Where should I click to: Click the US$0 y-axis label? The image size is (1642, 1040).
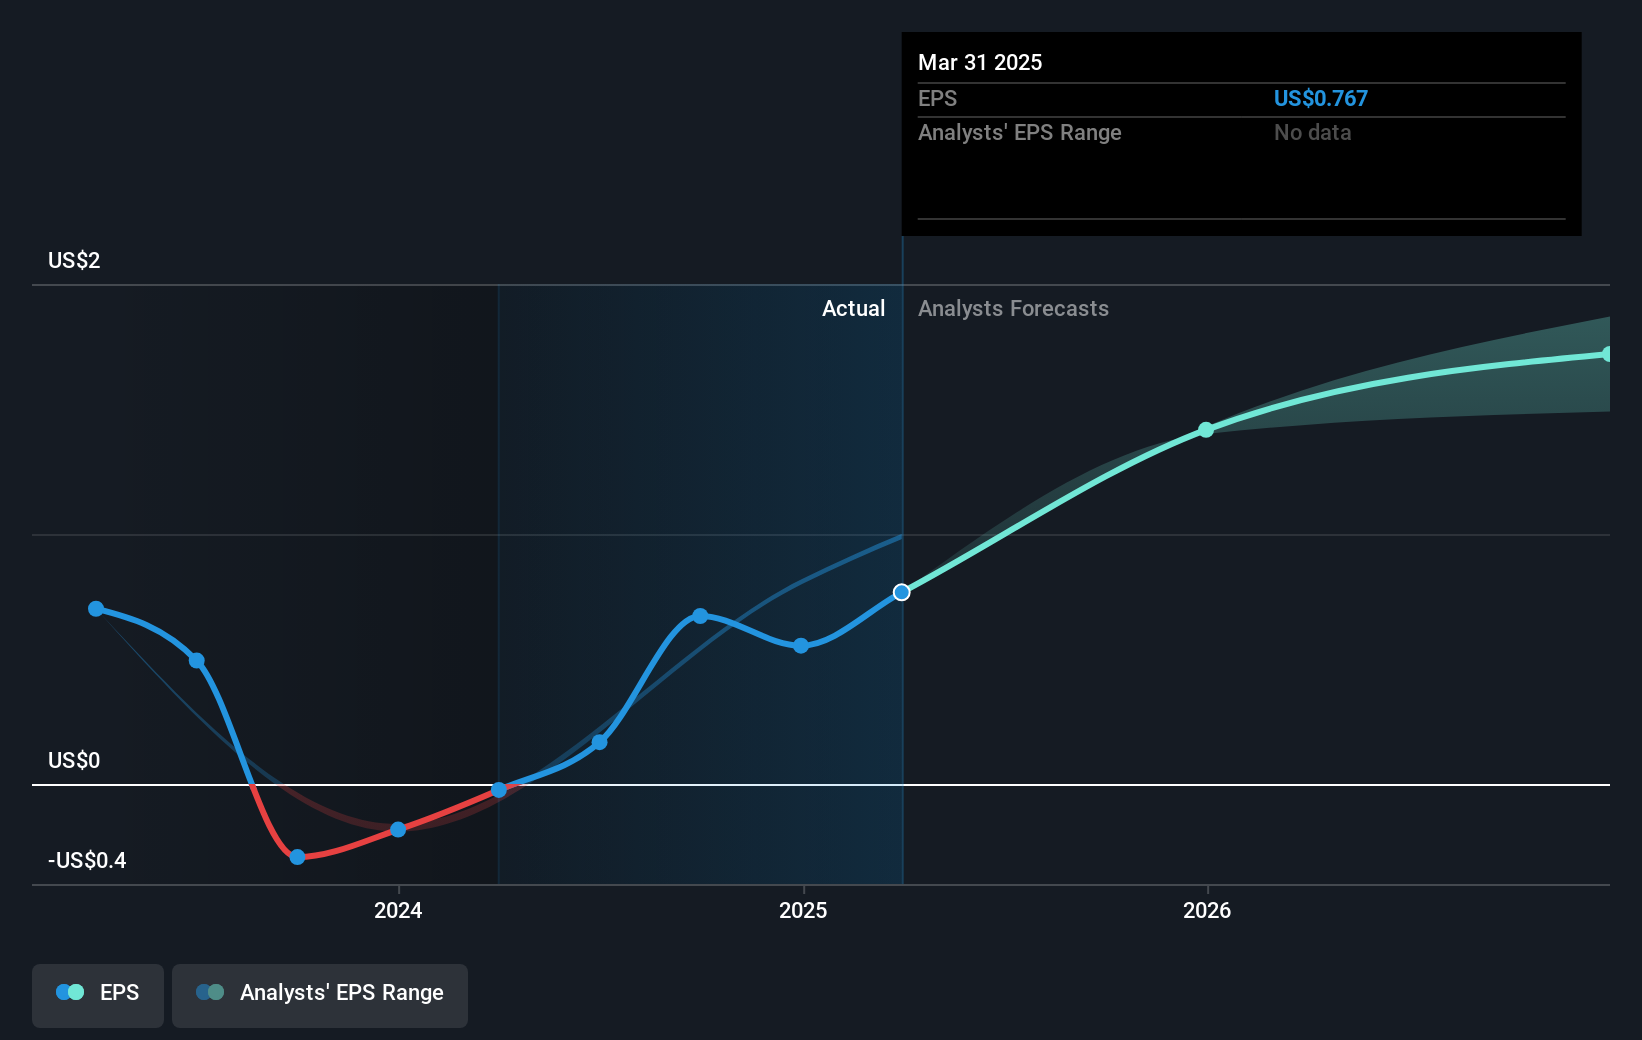point(74,761)
